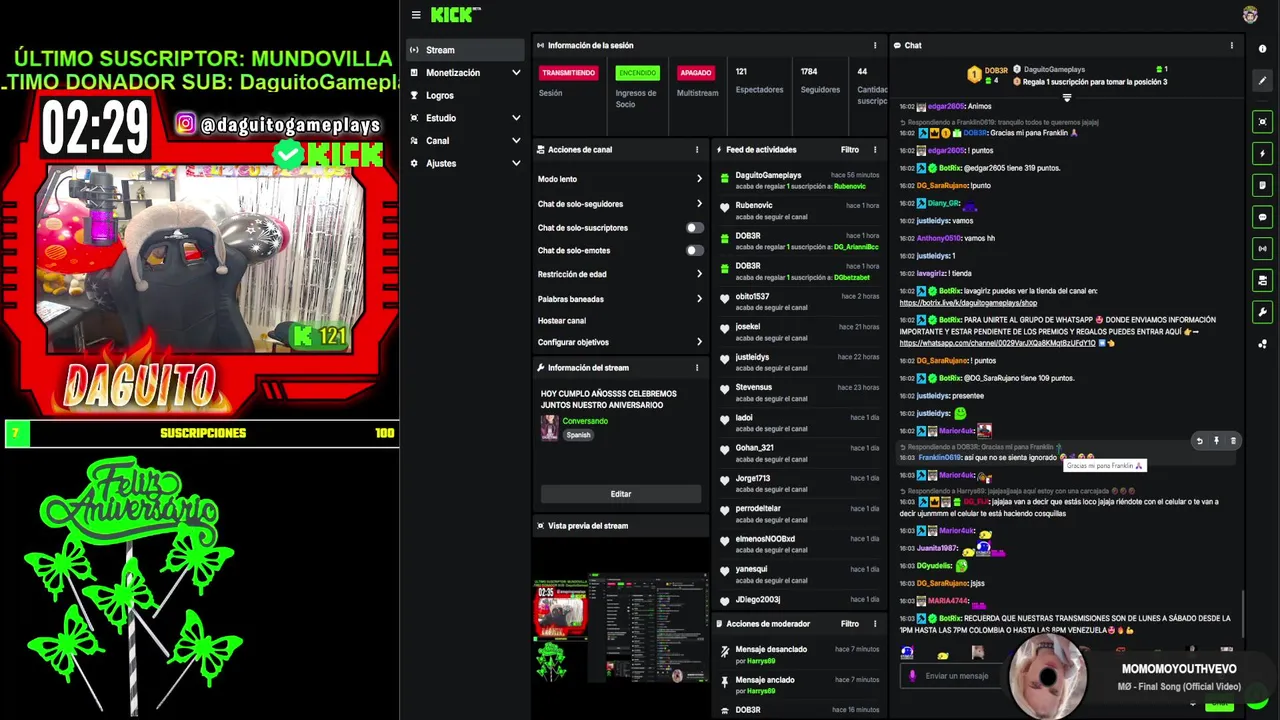This screenshot has height=720, width=1280.
Task: Open Chat panel three-dot menu
Action: [1231, 45]
